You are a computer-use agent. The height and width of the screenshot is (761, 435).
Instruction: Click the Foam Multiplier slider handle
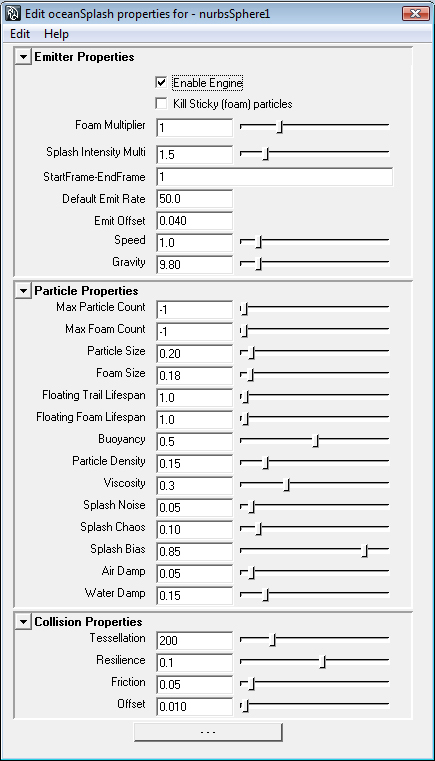(280, 127)
